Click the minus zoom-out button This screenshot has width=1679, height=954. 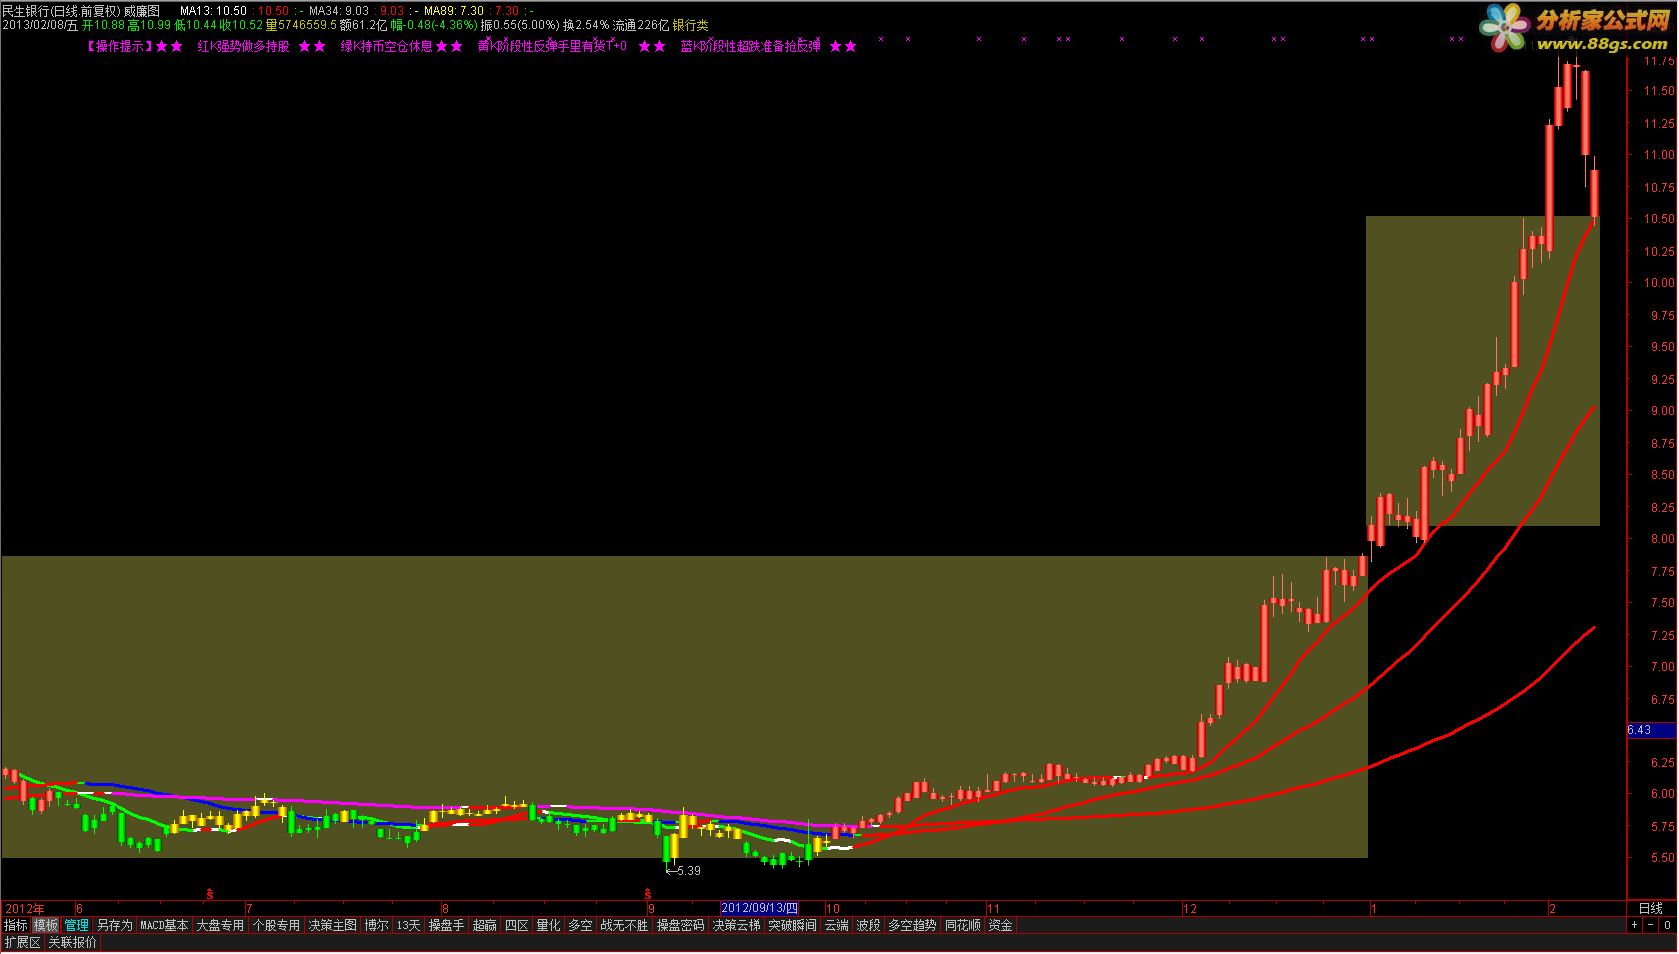[x=1650, y=925]
